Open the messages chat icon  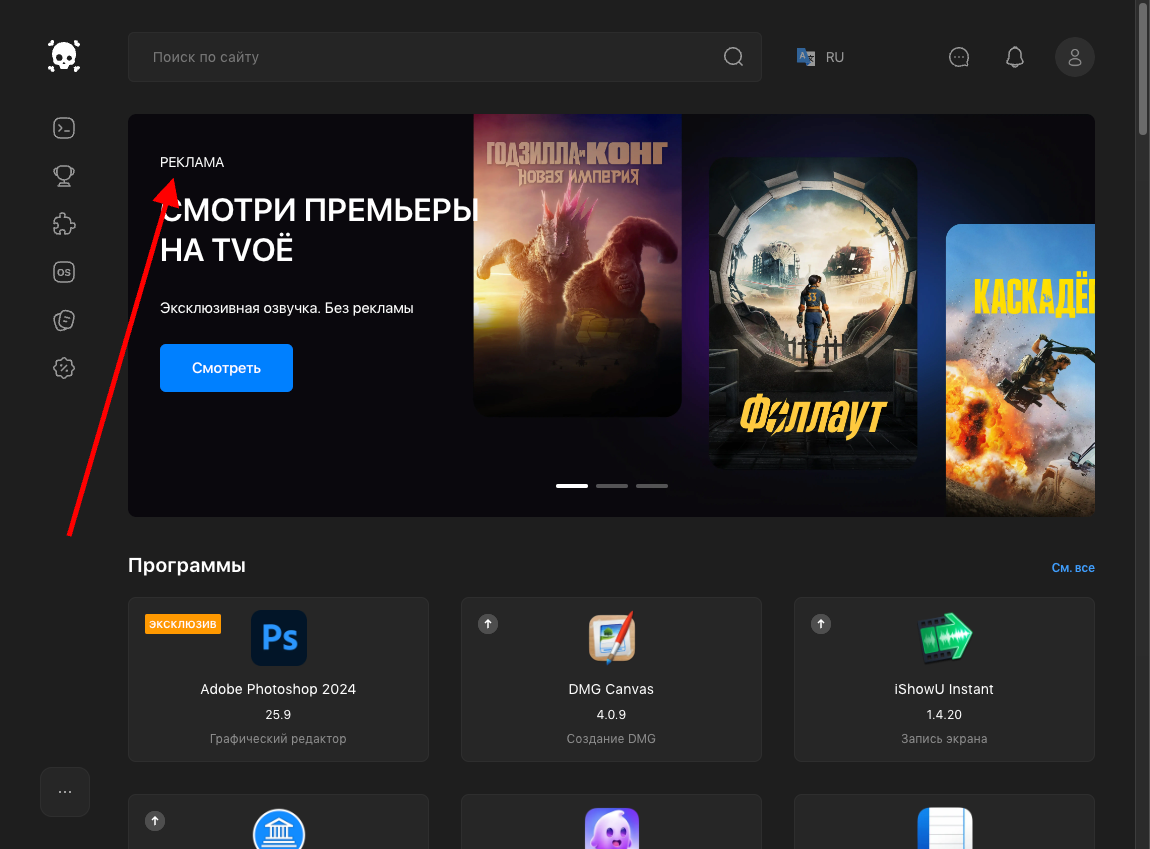tap(959, 57)
